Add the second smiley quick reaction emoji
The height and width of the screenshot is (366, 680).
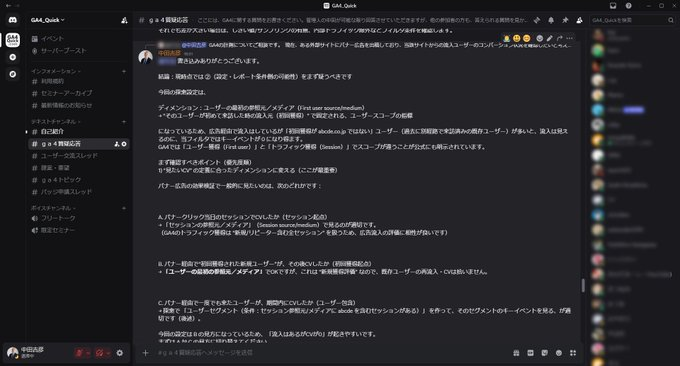517,39
